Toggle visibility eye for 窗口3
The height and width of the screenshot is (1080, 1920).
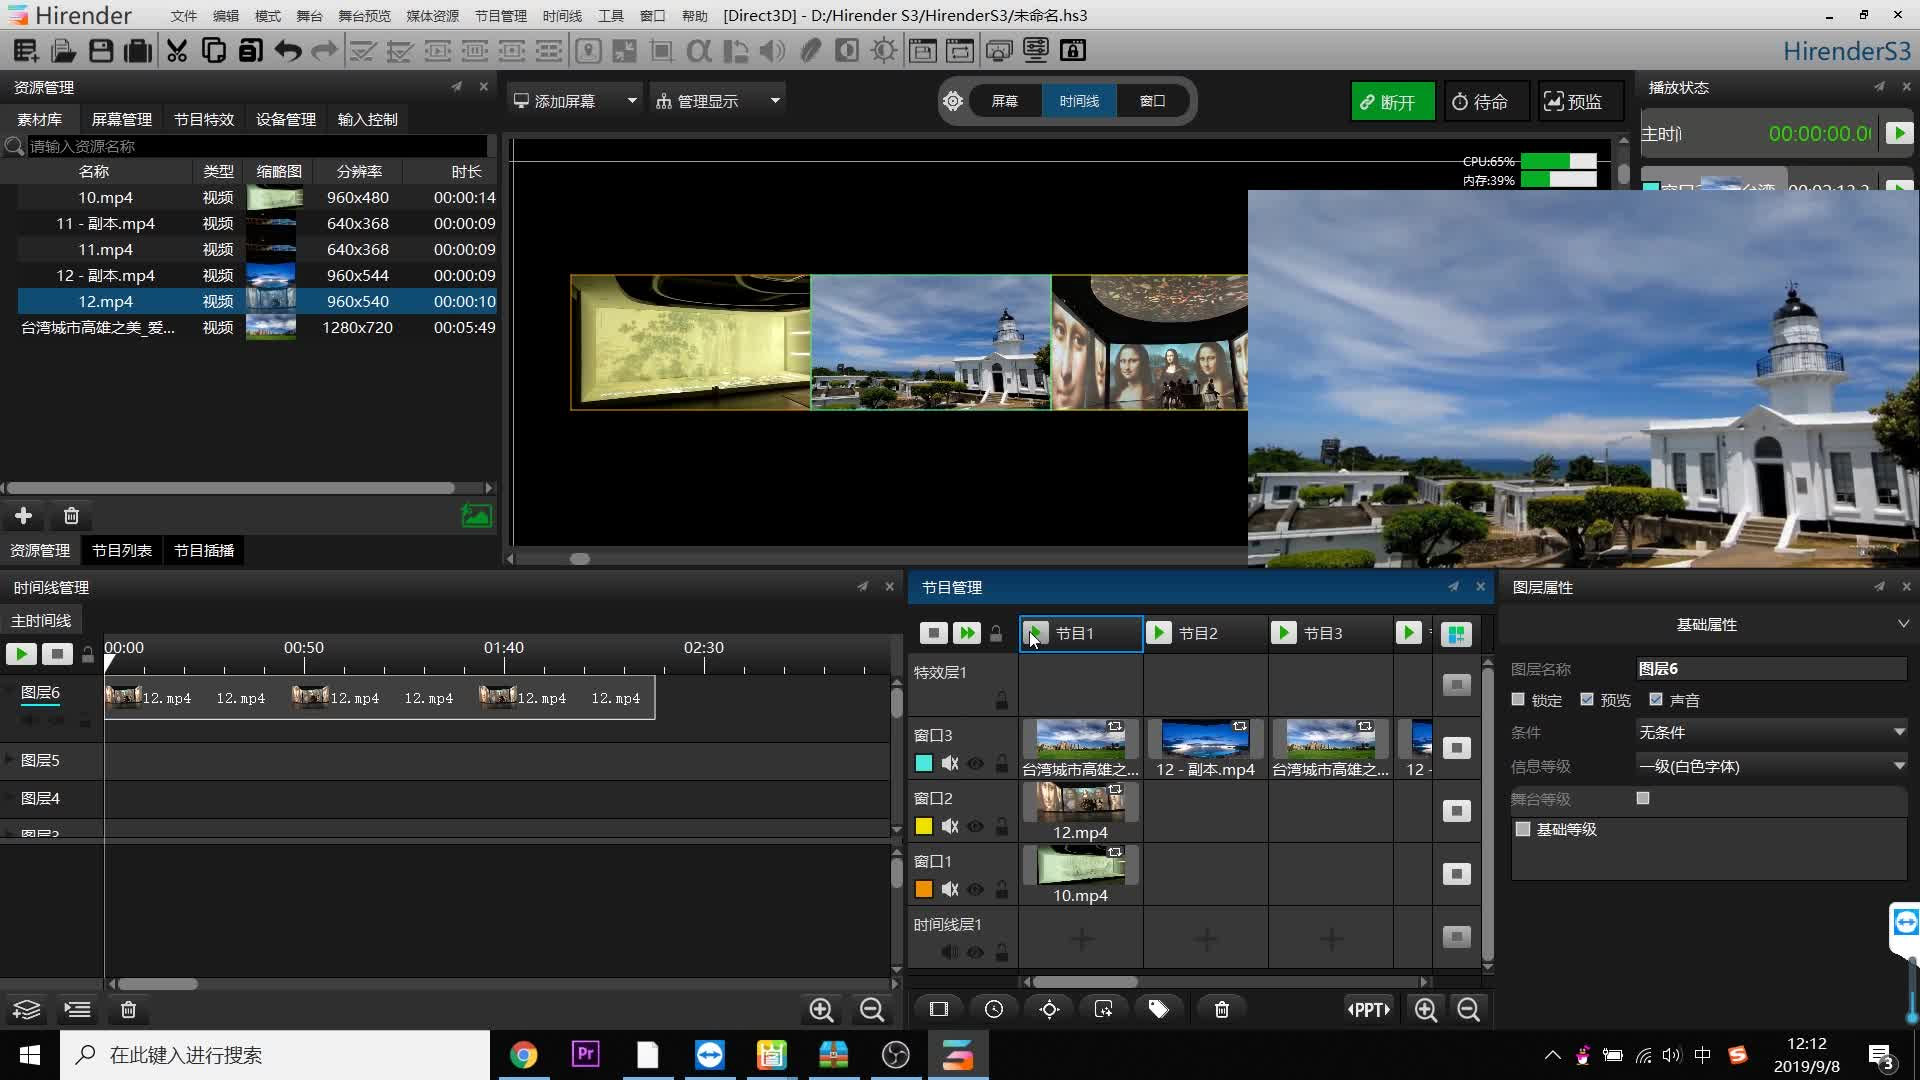[x=976, y=764]
